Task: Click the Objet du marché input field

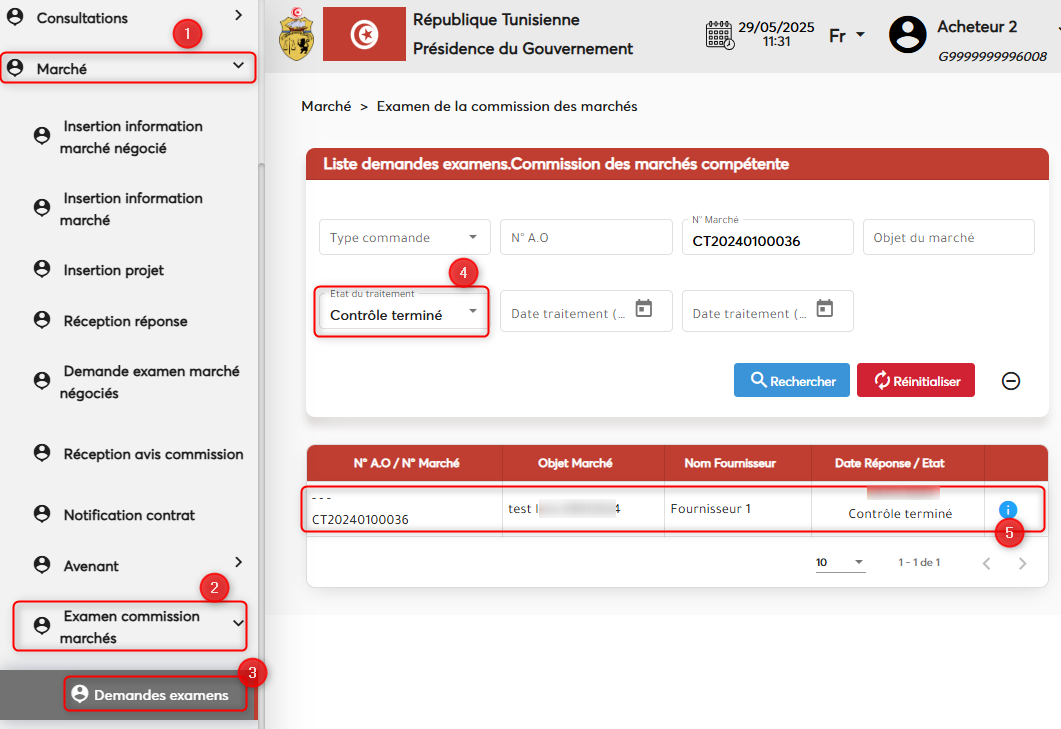Action: [x=948, y=238]
